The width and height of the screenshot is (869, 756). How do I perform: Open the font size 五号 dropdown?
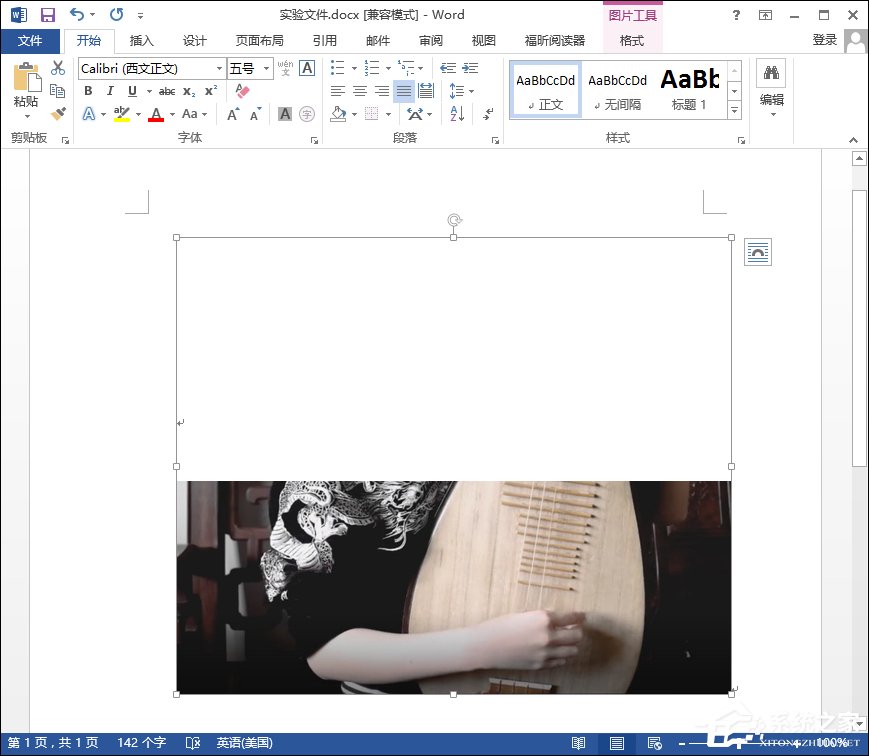click(266, 68)
